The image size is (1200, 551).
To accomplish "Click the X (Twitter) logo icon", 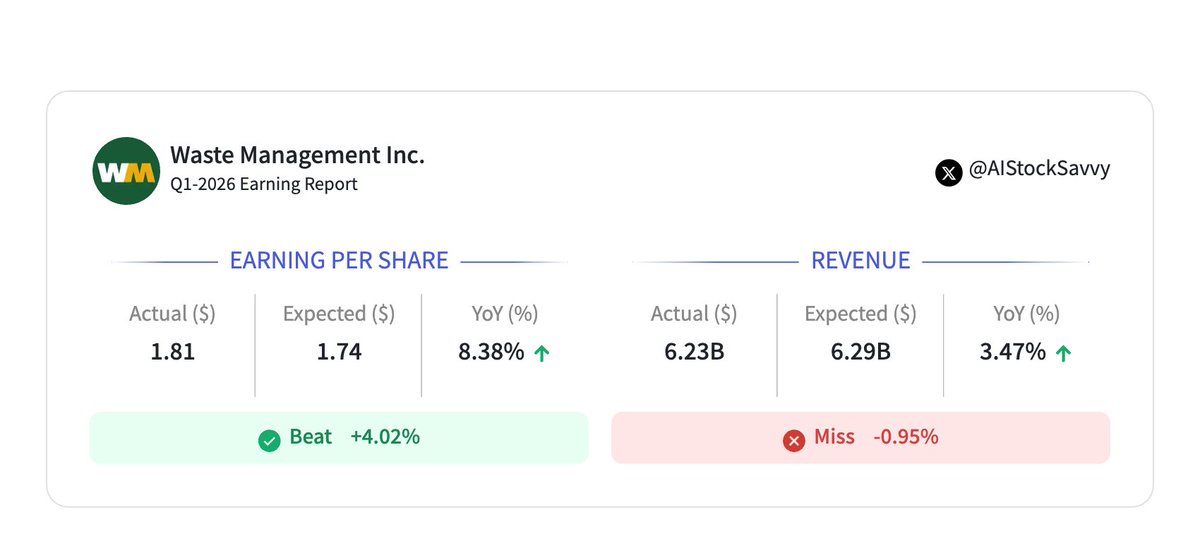I will [x=948, y=172].
